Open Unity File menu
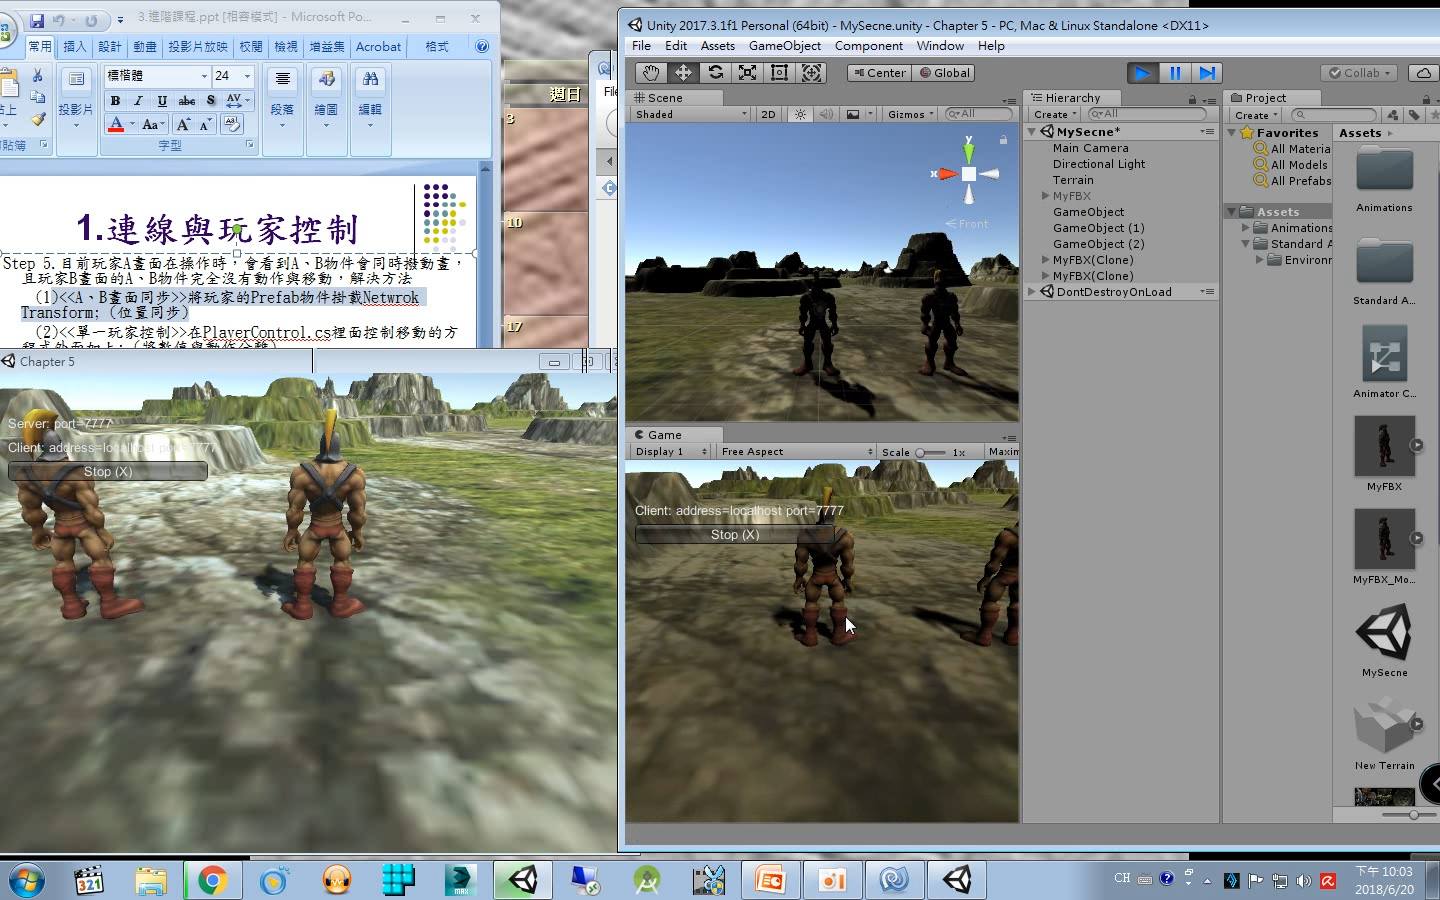 641,46
